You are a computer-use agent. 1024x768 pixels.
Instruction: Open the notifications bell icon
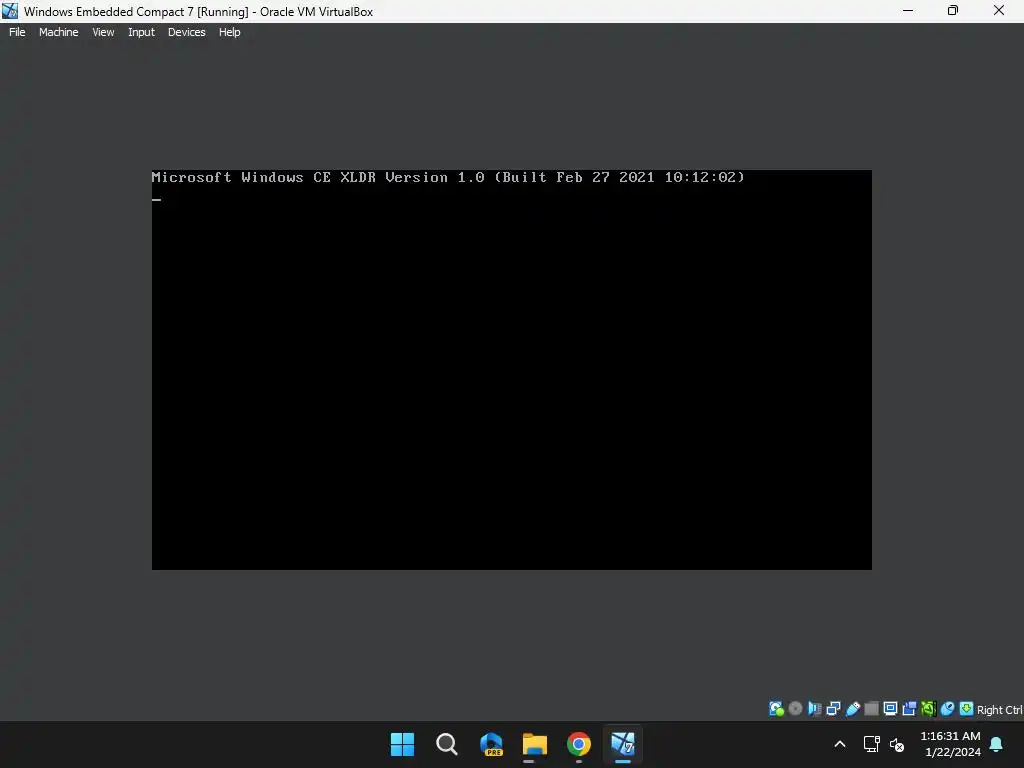[x=996, y=744]
